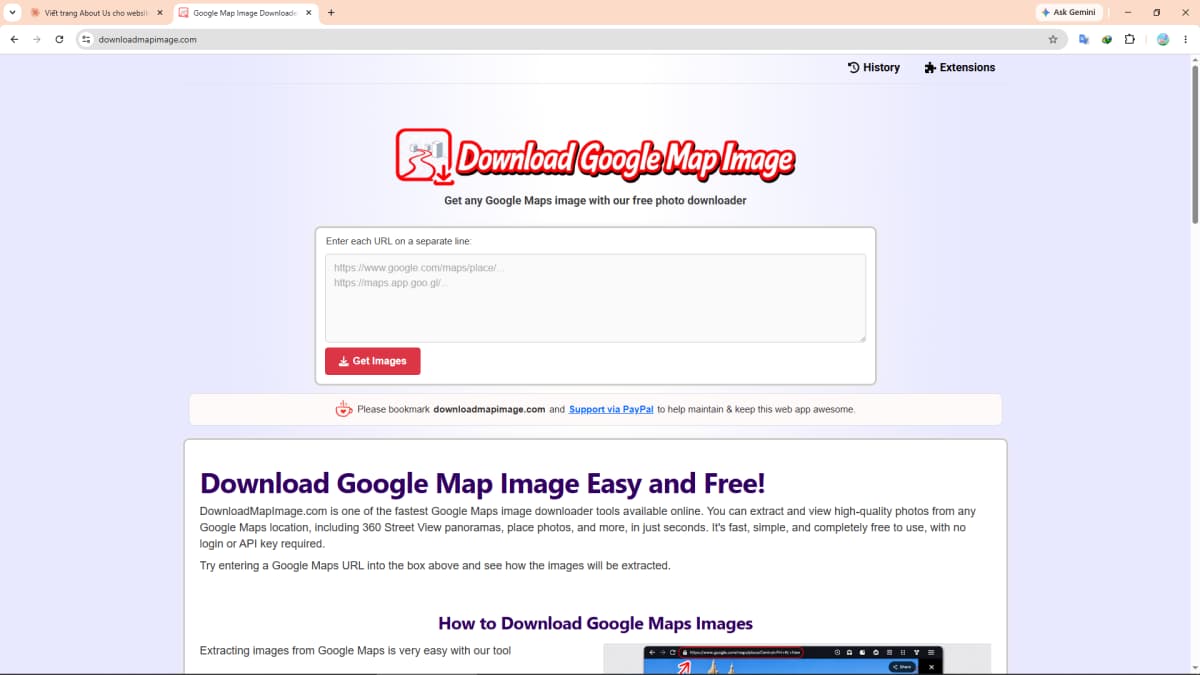Click the tutorial screenshot thumbnail
This screenshot has width=1200, height=675.
pos(797,659)
